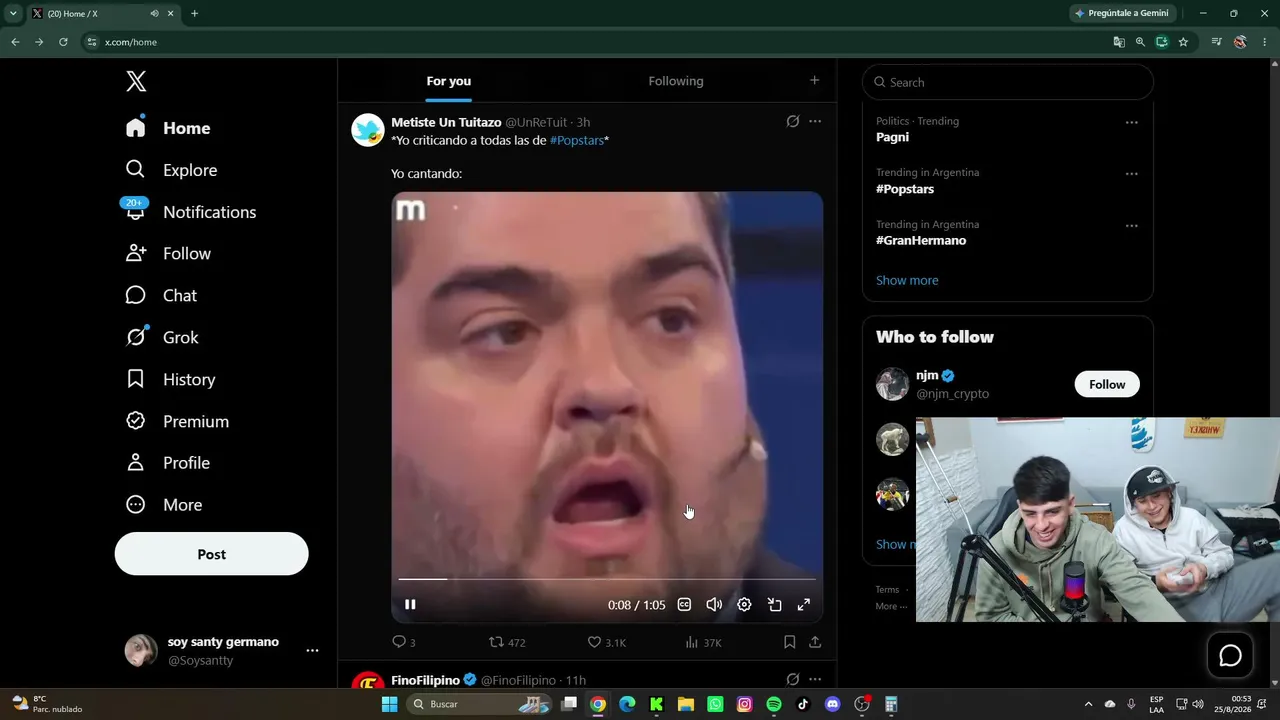Open more options for Pagni trend
The width and height of the screenshot is (1280, 720).
pos(1131,122)
